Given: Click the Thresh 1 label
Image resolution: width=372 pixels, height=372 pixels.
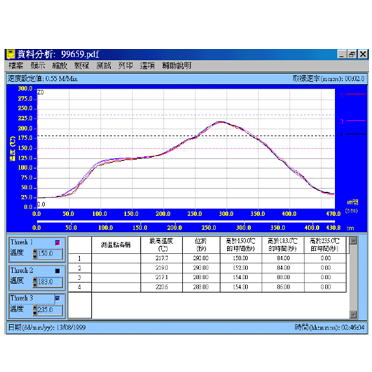Looking at the screenshot, I should [x=22, y=242].
